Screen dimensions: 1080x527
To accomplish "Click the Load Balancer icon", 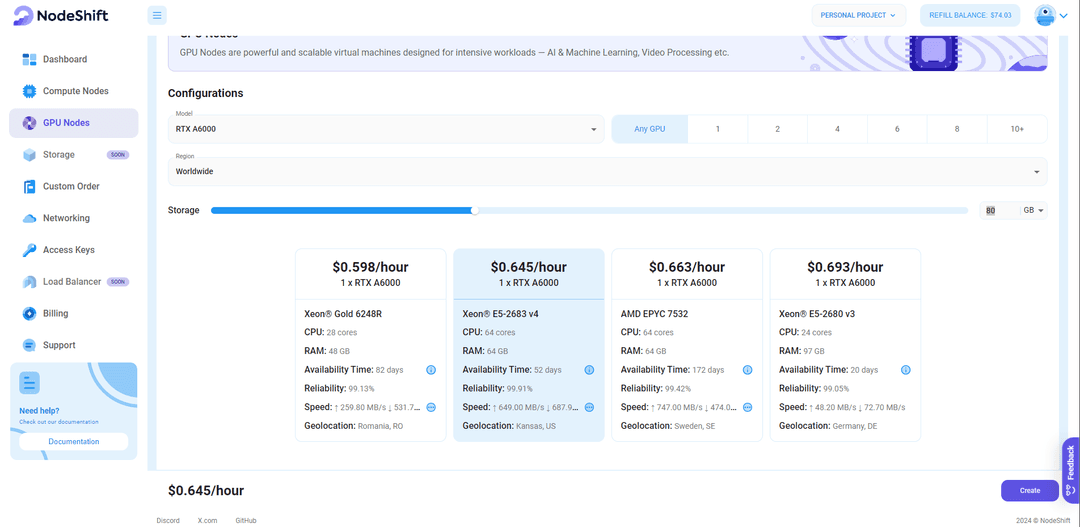I will click(x=29, y=282).
